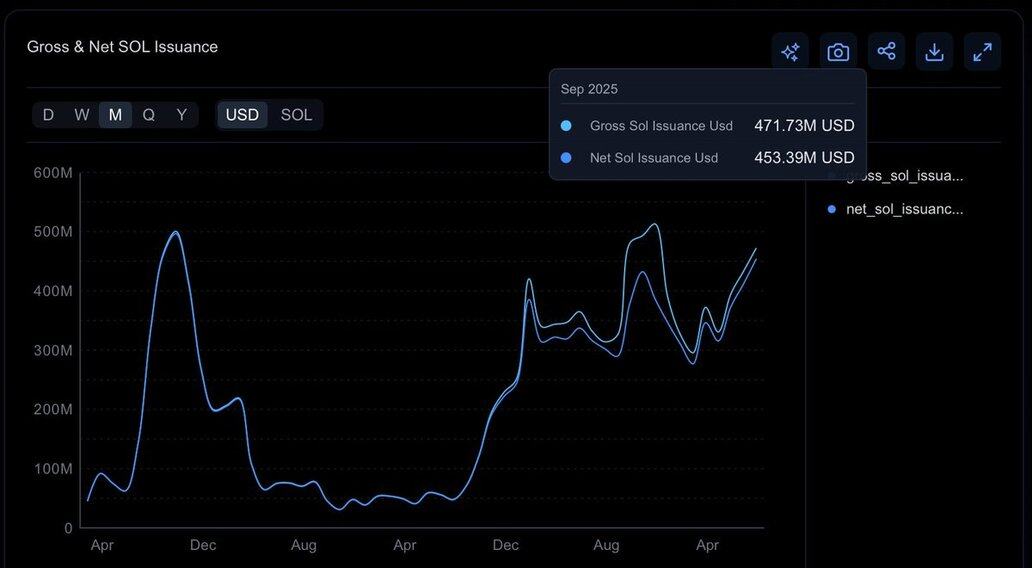Toggle the net_sol_issuance legend series
The width and height of the screenshot is (1032, 568).
point(904,209)
